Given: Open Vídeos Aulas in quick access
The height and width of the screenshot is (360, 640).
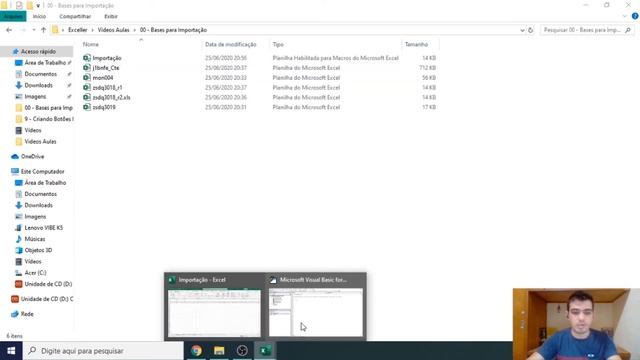Looking at the screenshot, I should tap(40, 142).
